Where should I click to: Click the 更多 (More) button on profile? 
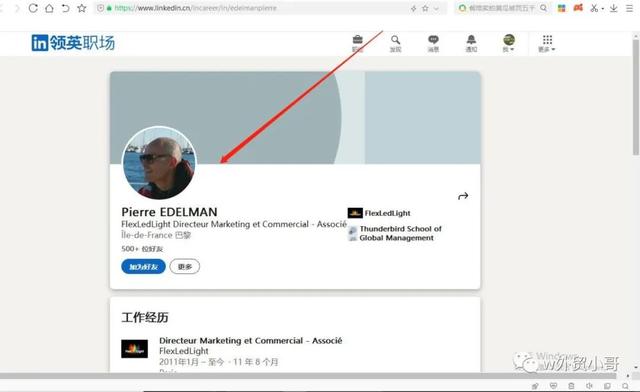184,267
